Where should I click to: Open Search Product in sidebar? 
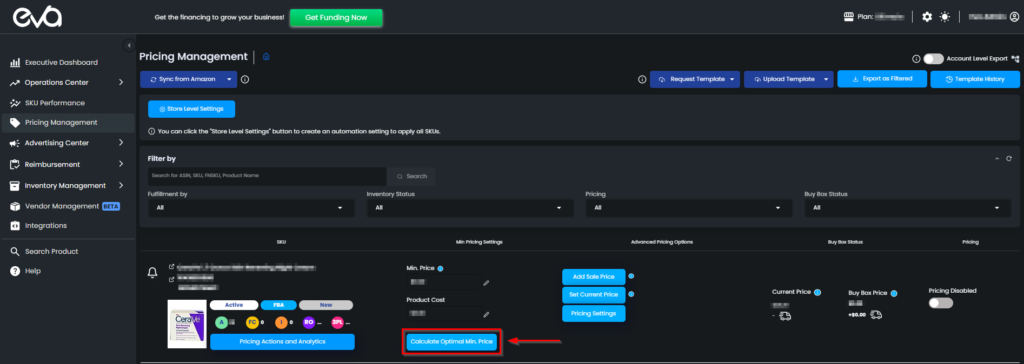coord(51,252)
